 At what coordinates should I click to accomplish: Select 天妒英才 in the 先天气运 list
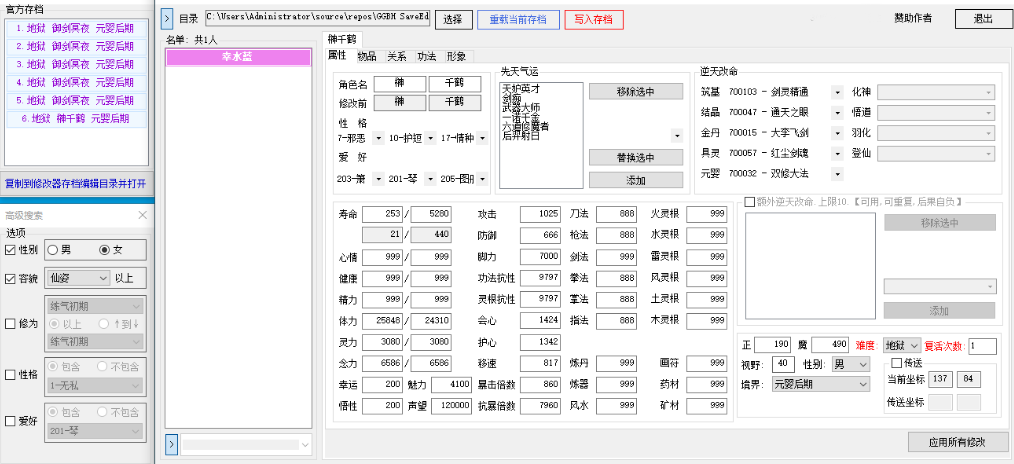[x=521, y=88]
